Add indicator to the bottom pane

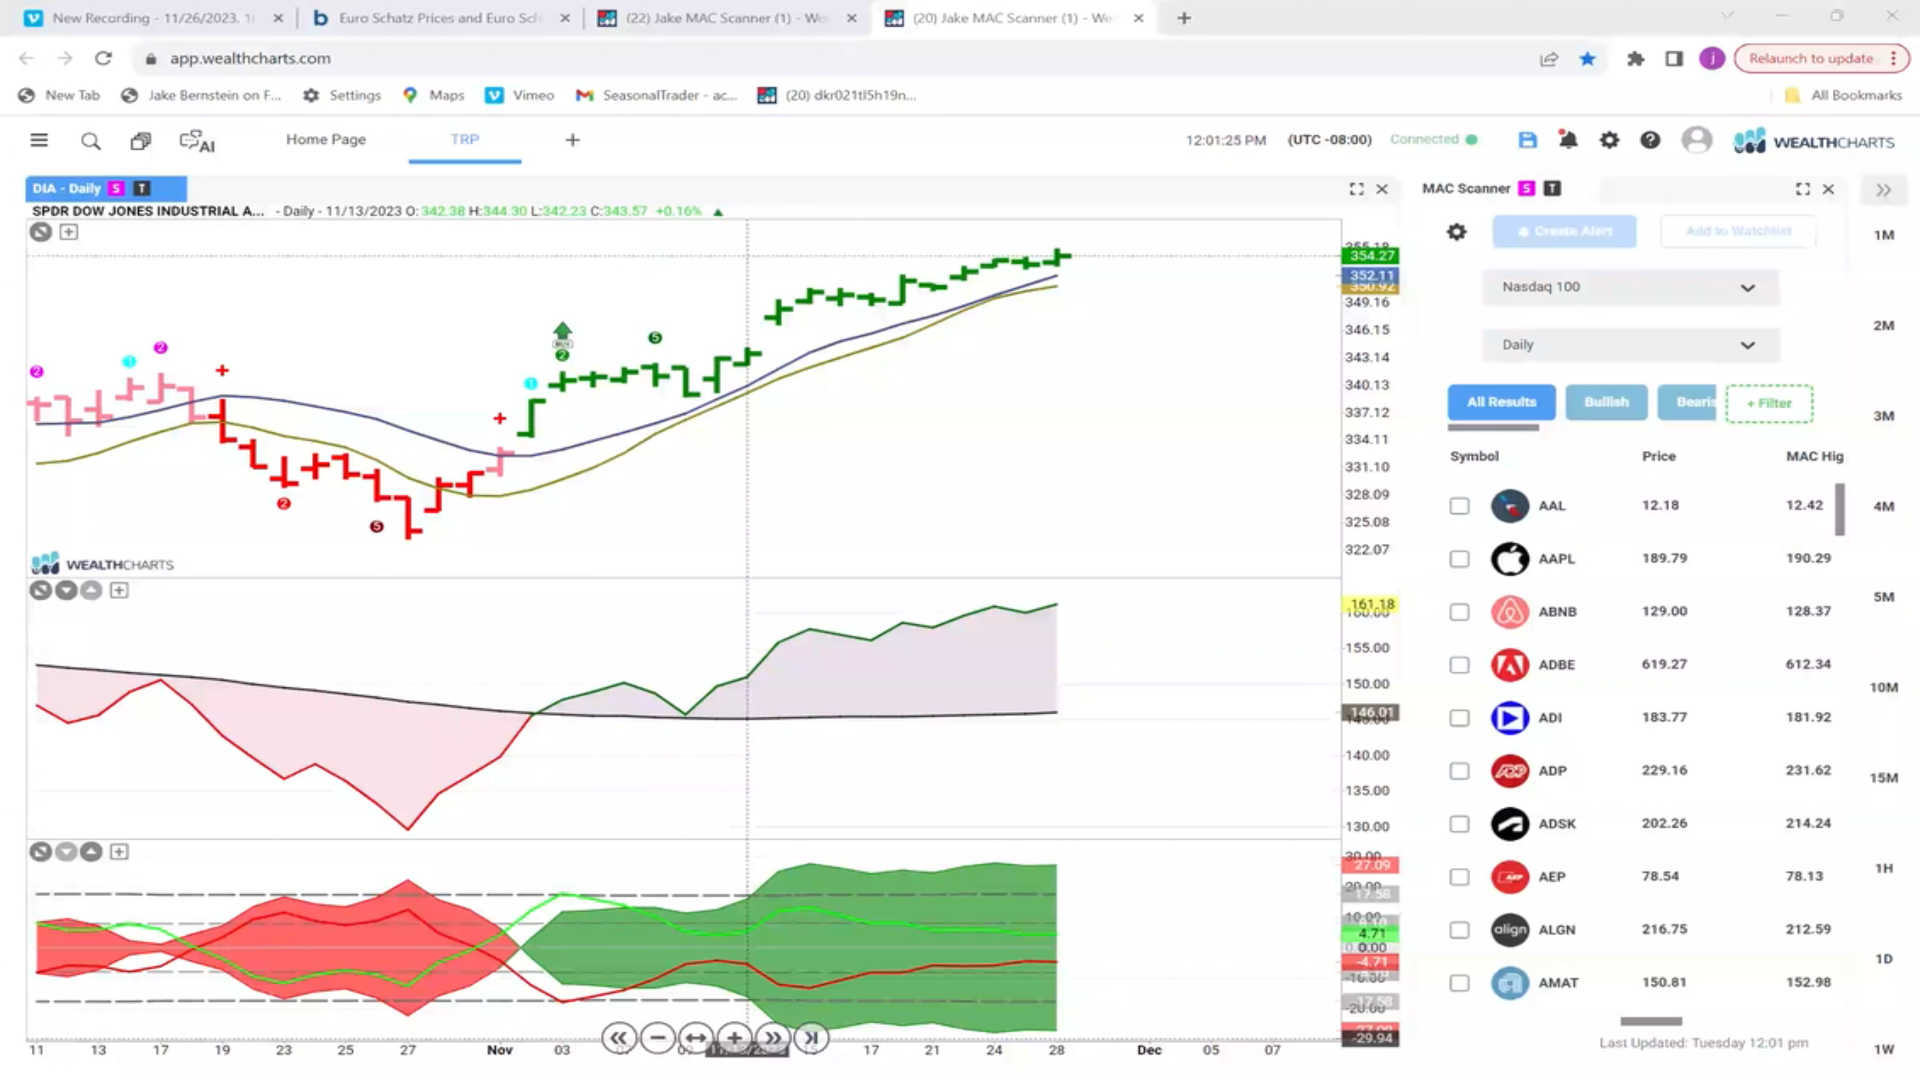tap(119, 852)
